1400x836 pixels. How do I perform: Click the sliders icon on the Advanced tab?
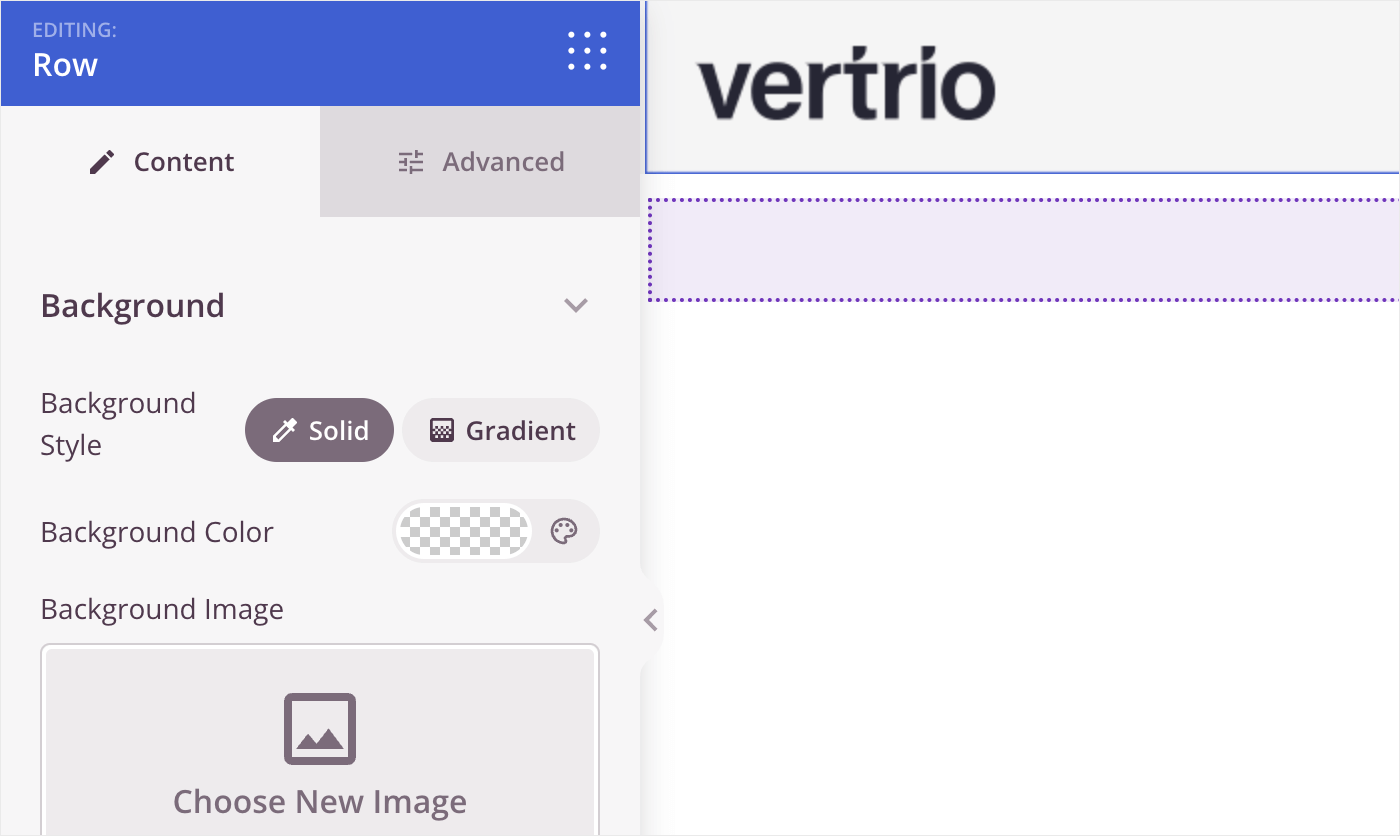[x=411, y=162]
